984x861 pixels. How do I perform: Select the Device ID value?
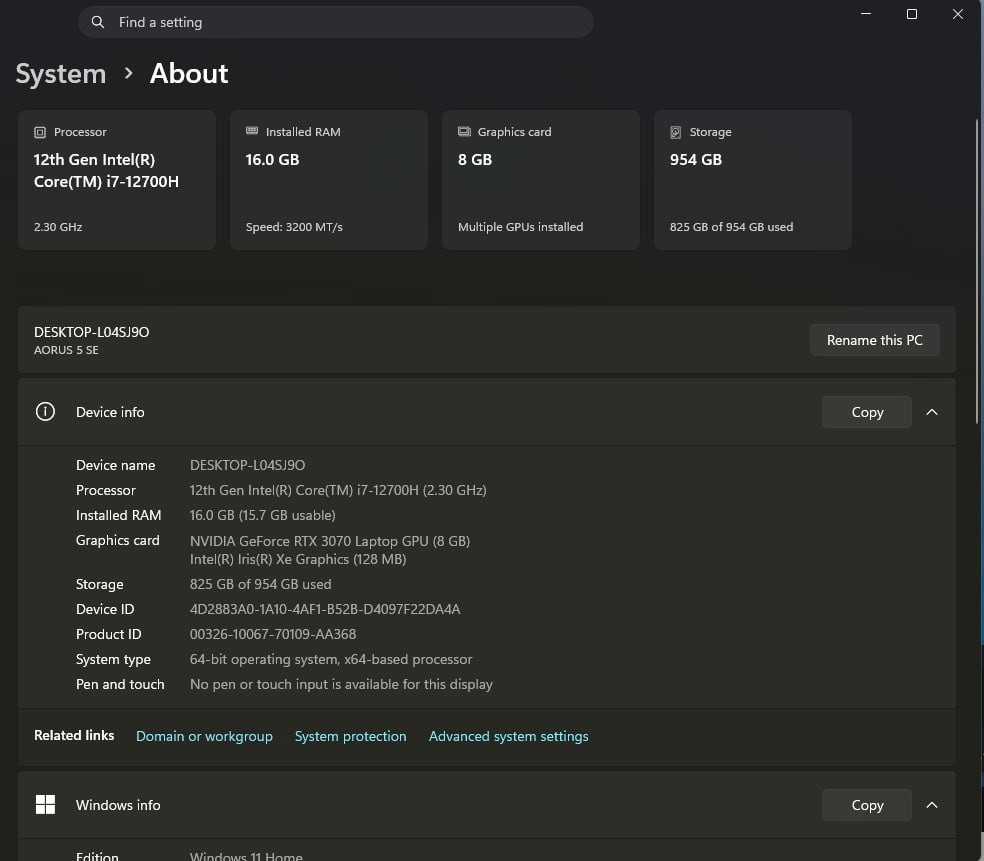point(325,609)
